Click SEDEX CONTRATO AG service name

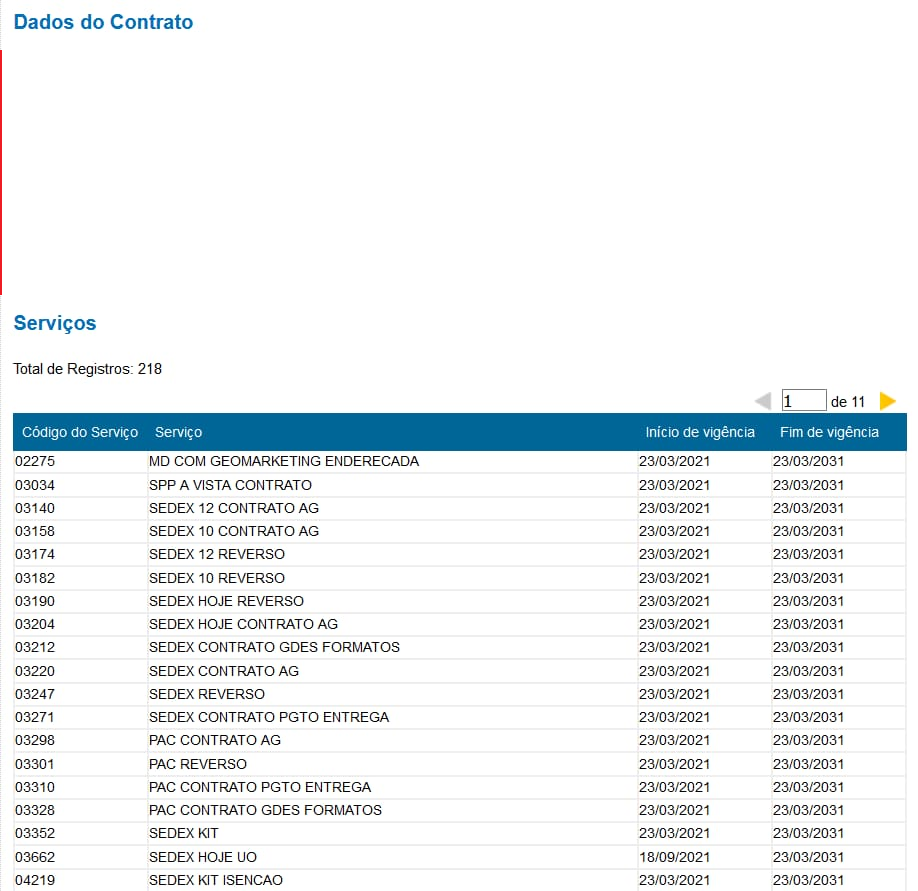(224, 671)
